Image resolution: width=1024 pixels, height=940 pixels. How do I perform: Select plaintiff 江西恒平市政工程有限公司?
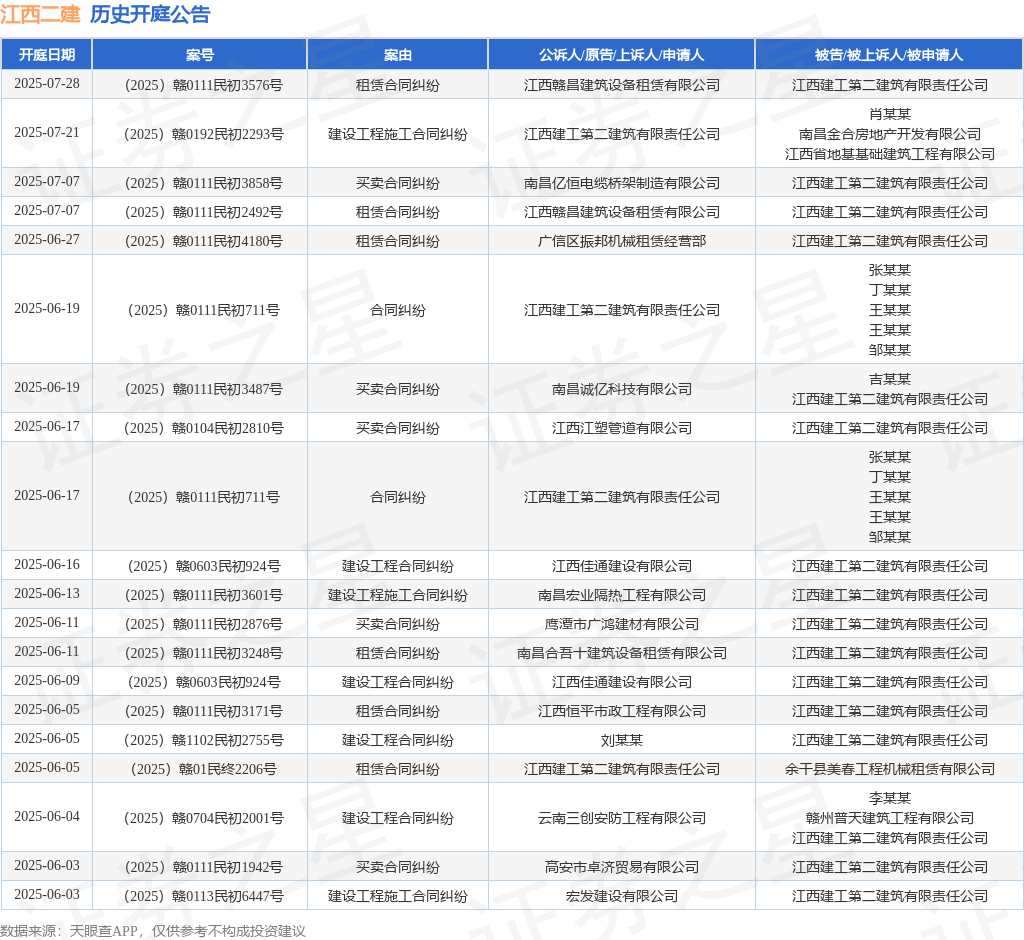pyautogui.click(x=622, y=711)
